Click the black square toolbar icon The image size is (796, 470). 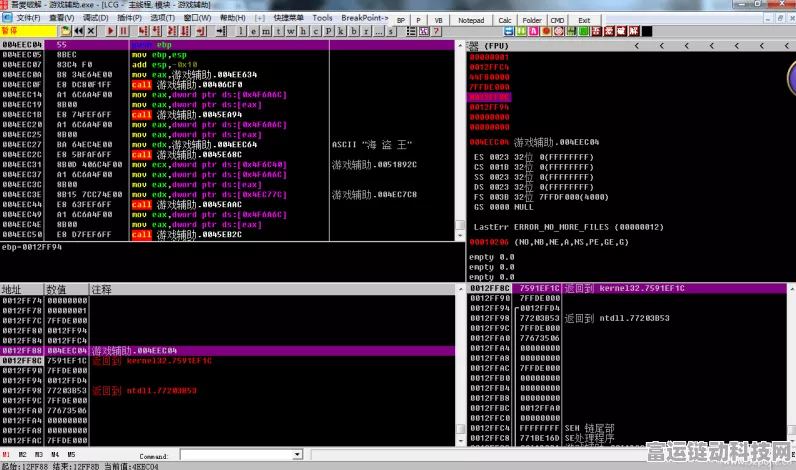647,31
